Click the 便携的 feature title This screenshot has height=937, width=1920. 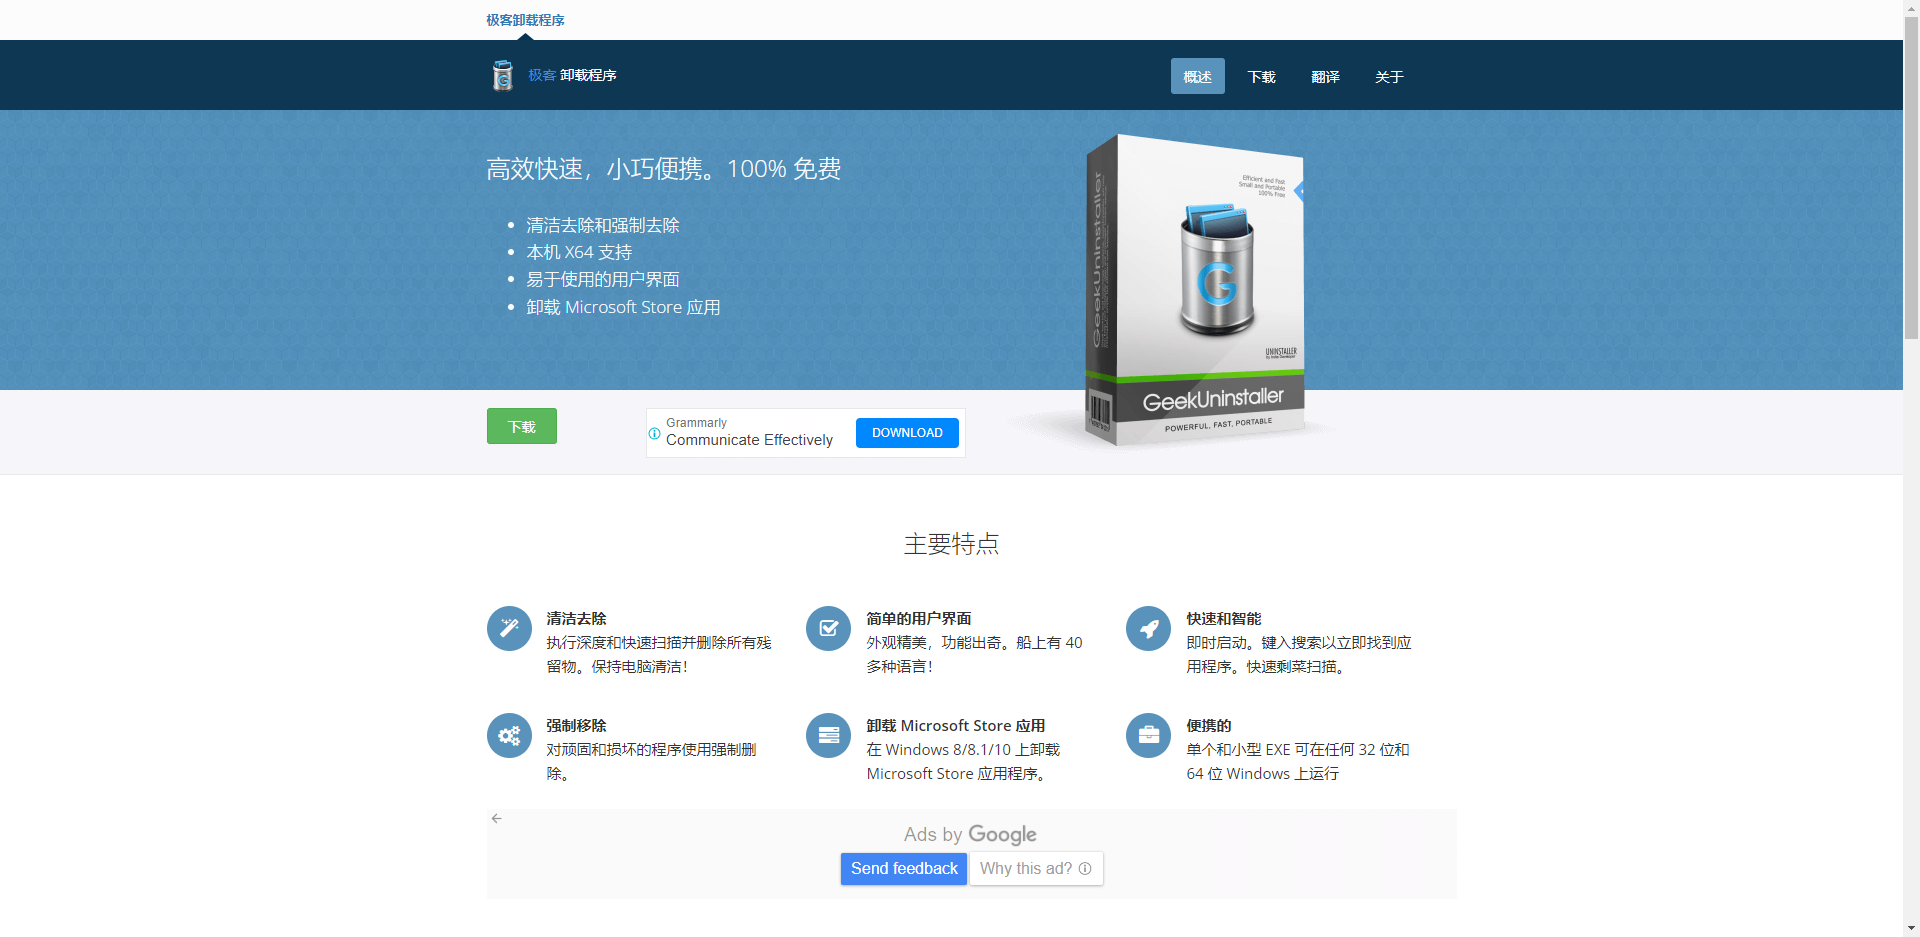click(x=1209, y=726)
